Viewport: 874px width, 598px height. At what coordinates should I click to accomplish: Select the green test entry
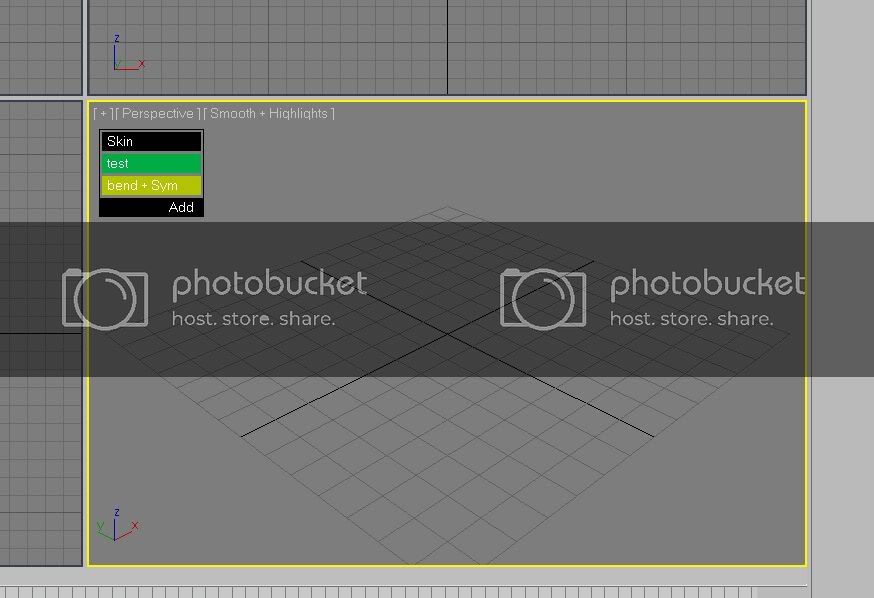point(151,164)
